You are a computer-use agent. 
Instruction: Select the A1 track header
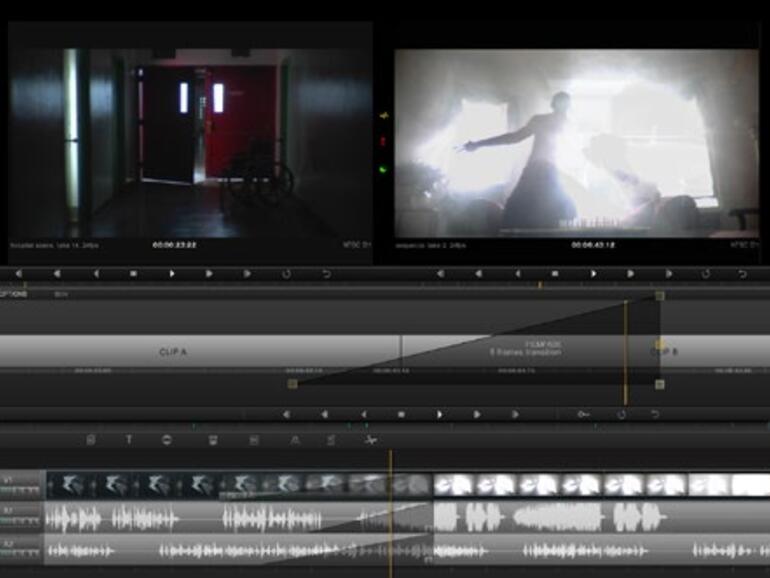click(22, 517)
